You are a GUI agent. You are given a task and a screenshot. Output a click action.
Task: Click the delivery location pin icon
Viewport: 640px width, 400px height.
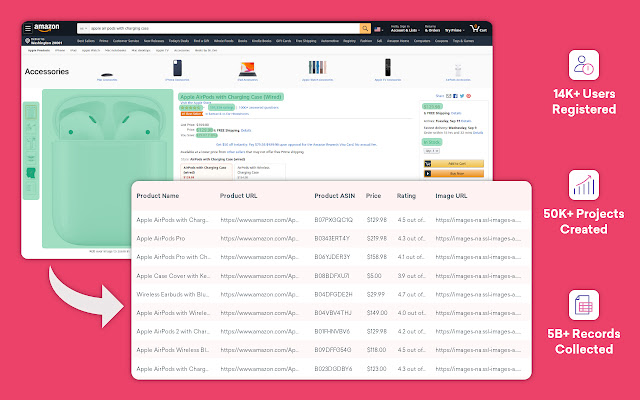click(28, 41)
